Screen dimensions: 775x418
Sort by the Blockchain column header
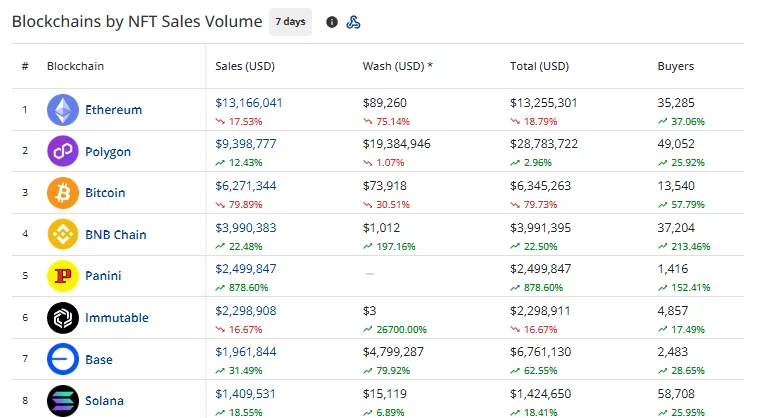75,66
